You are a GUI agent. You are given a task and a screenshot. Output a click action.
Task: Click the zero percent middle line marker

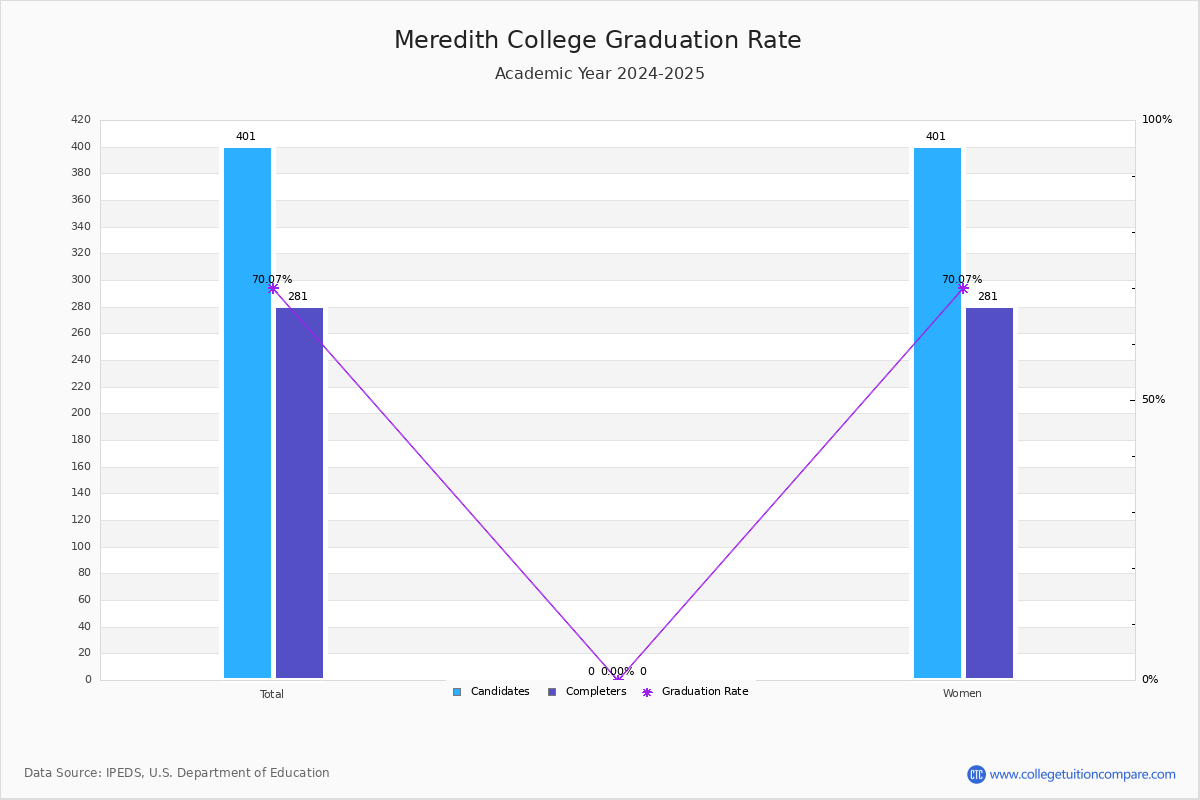point(618,679)
